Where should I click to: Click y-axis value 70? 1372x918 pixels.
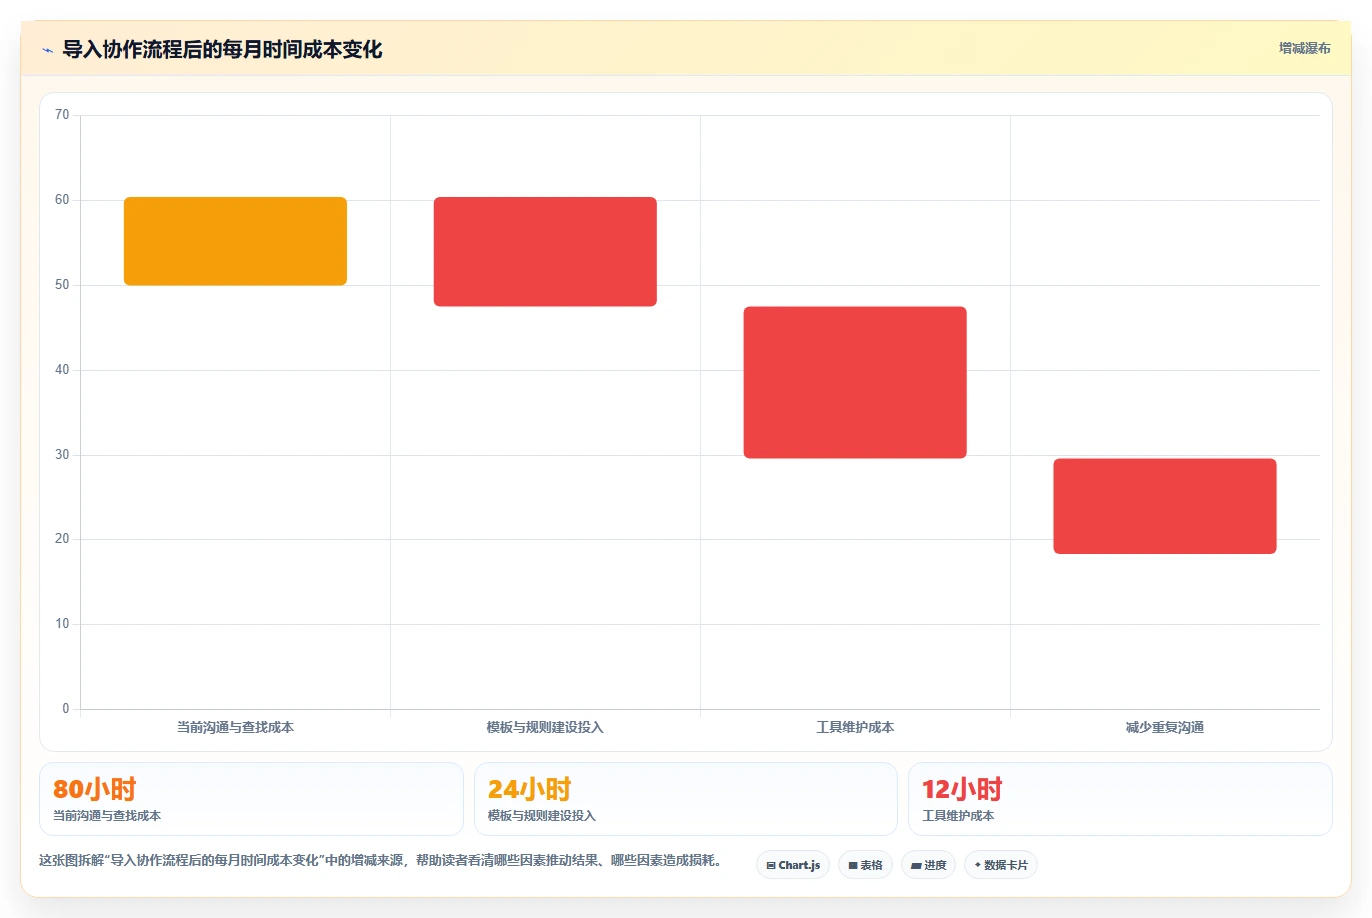point(62,115)
